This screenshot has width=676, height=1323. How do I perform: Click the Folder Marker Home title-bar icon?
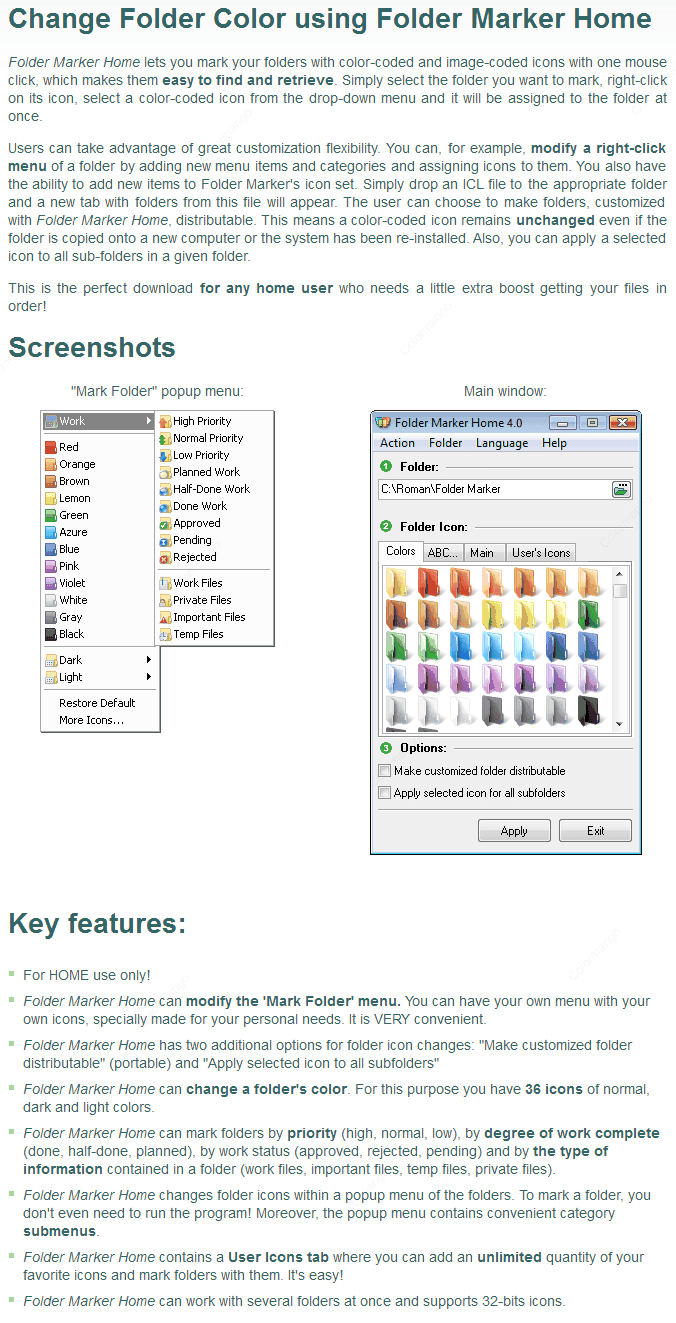[x=384, y=423]
